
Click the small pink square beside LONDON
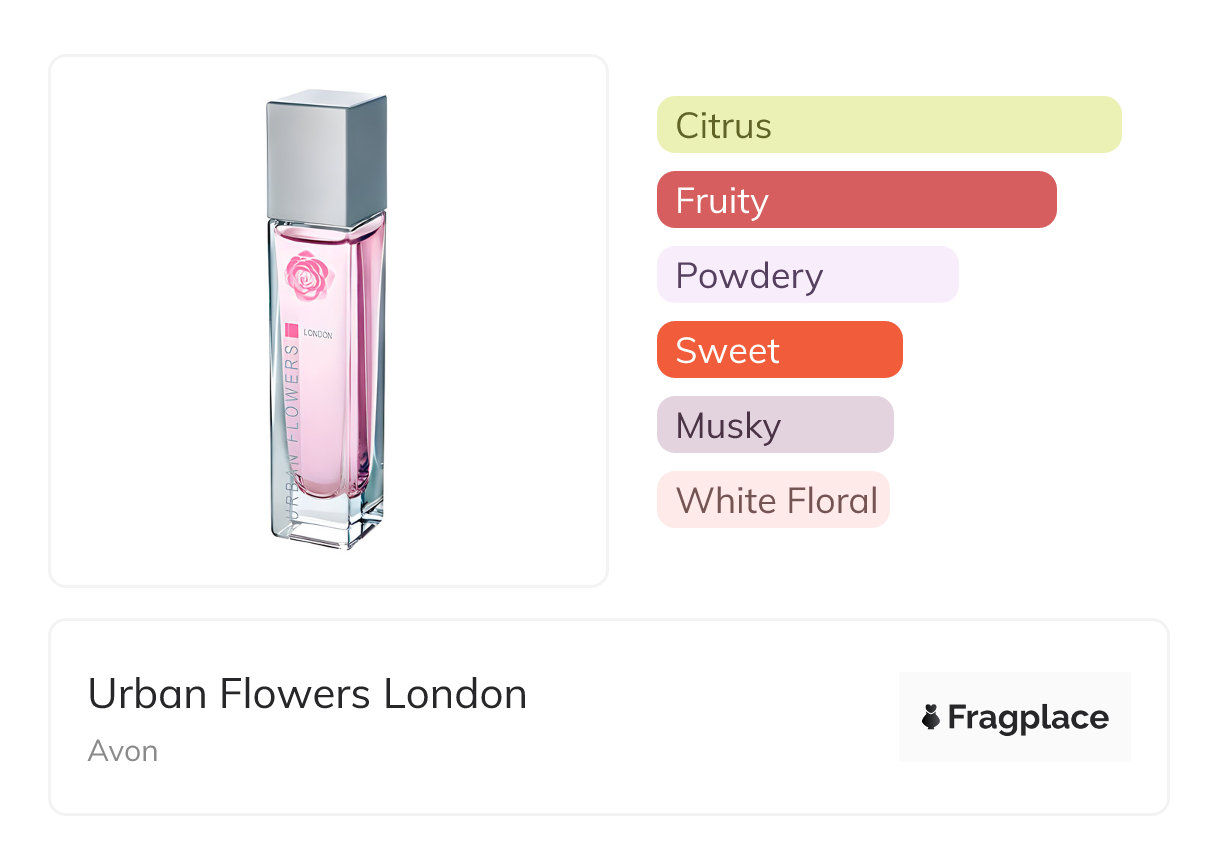pos(292,331)
